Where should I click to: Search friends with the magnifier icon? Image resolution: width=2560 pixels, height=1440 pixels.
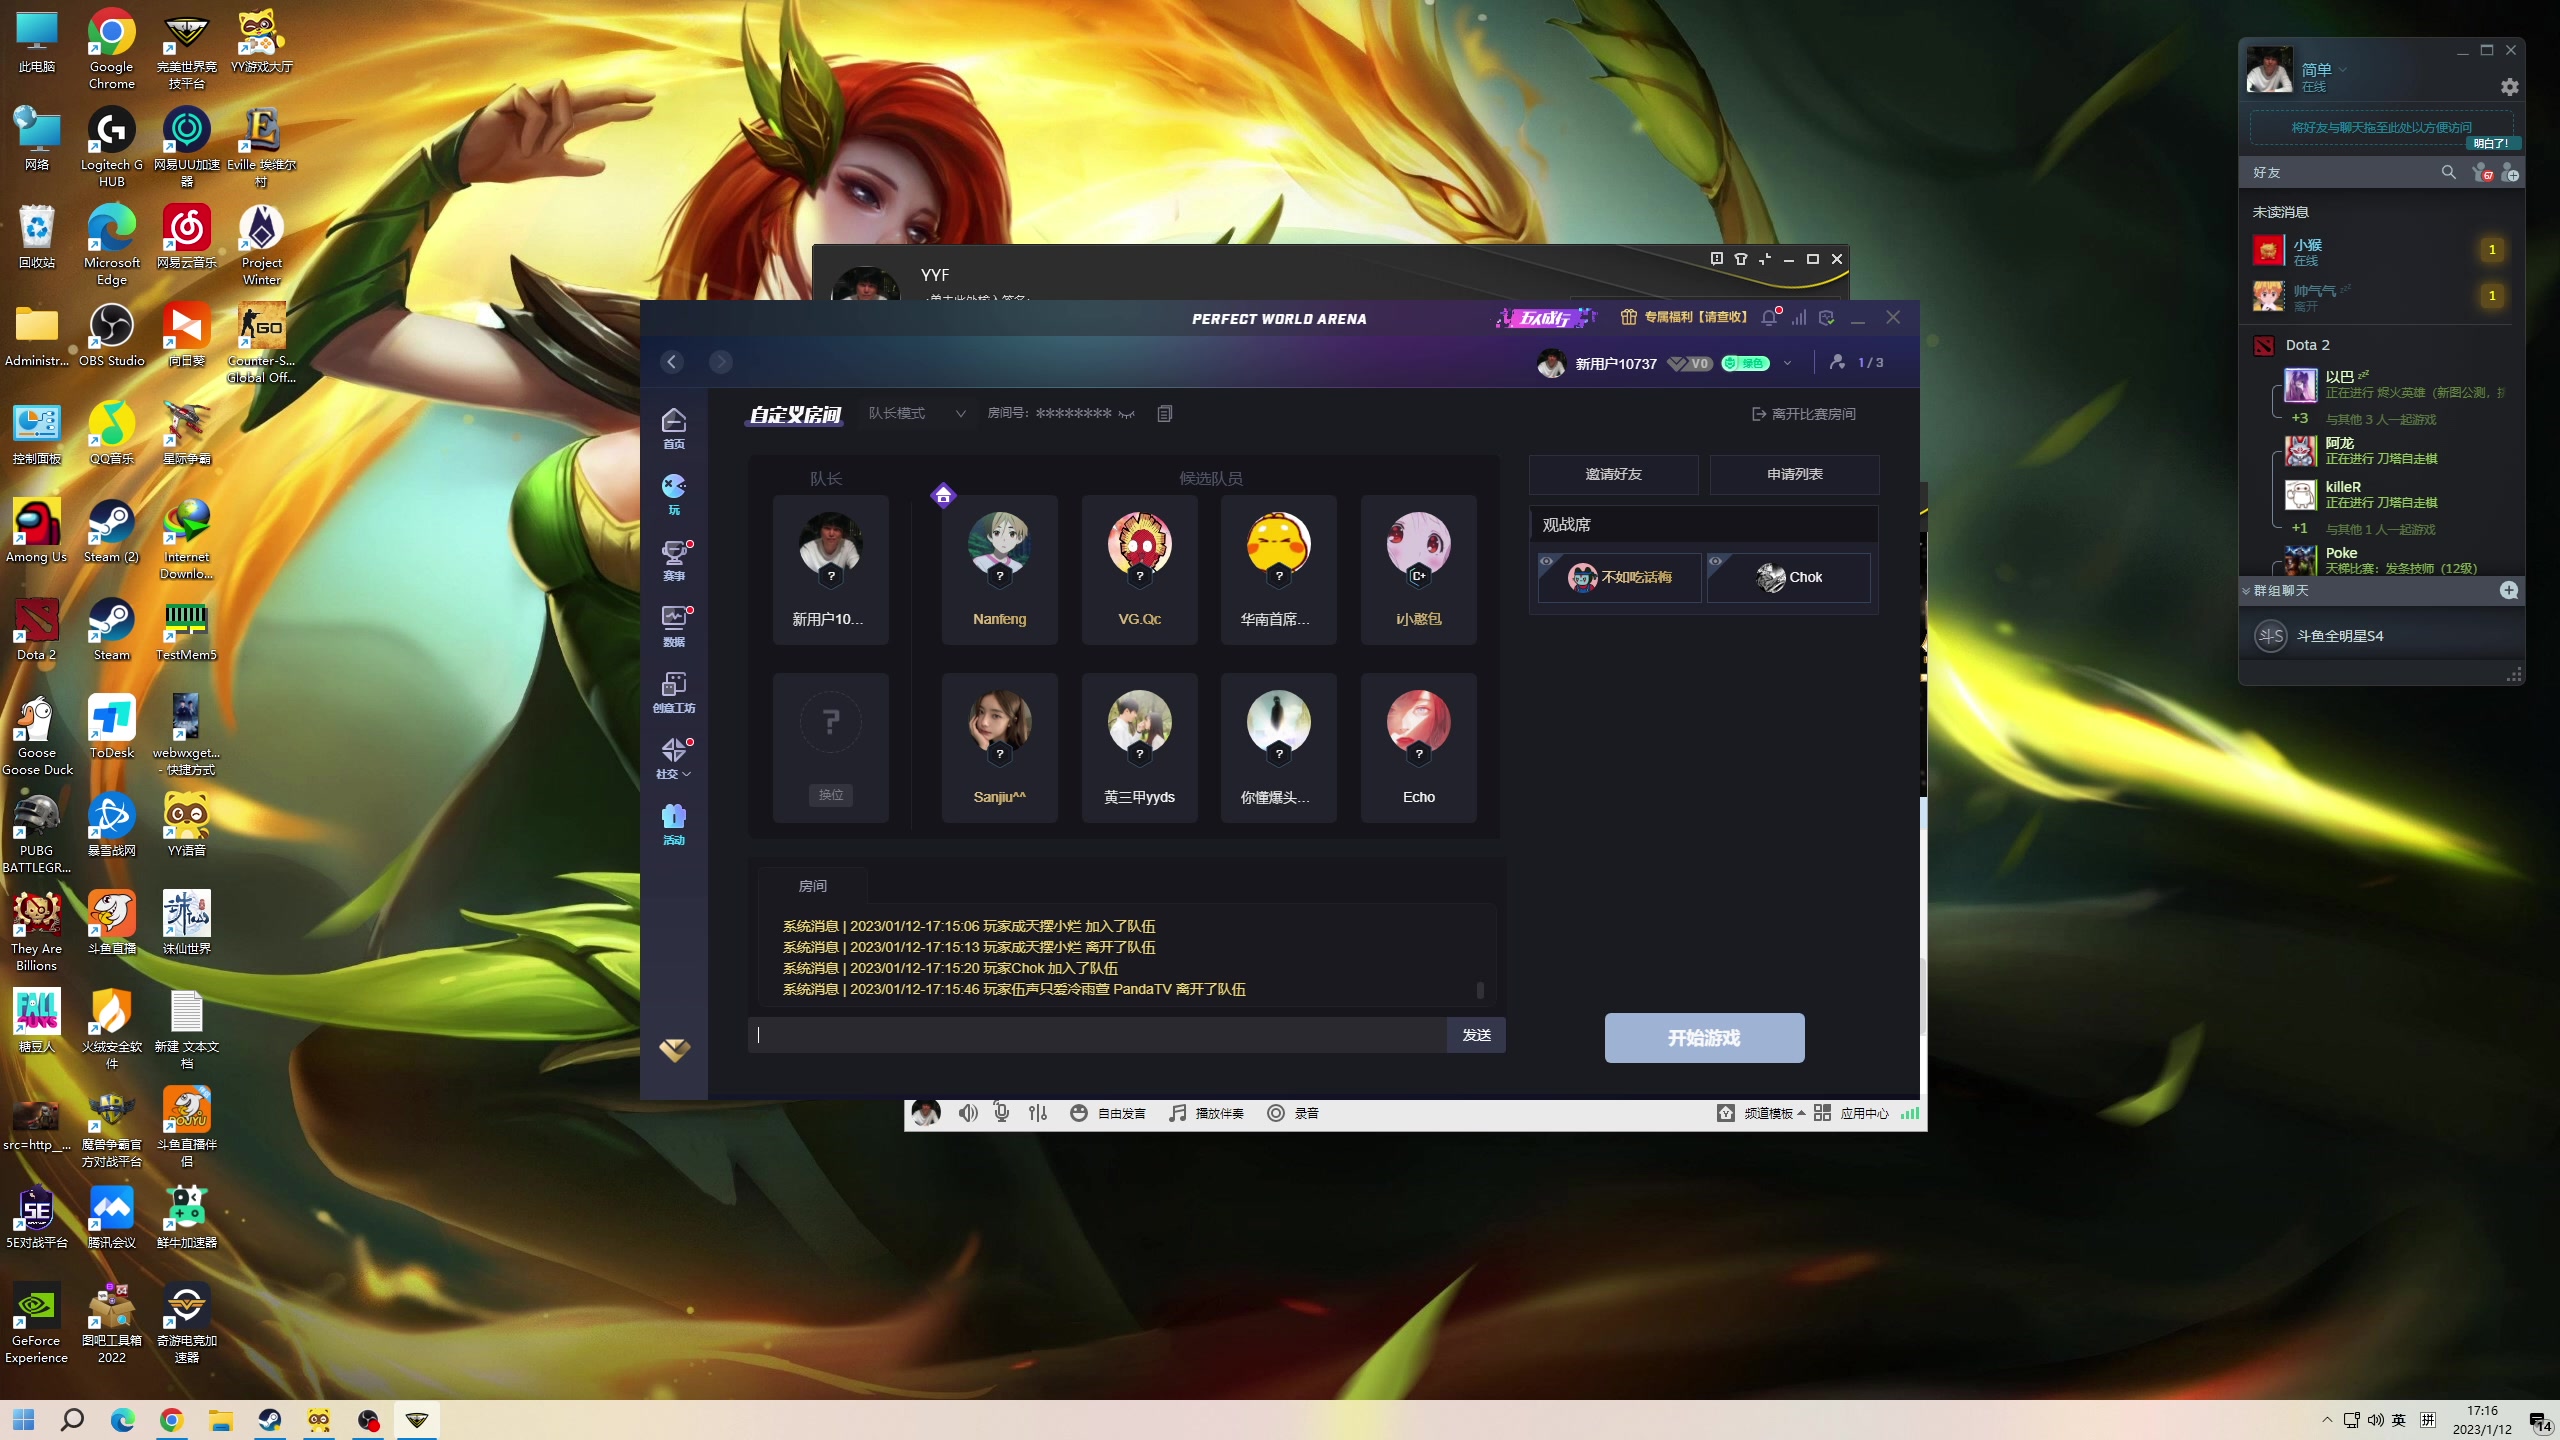pyautogui.click(x=2449, y=173)
